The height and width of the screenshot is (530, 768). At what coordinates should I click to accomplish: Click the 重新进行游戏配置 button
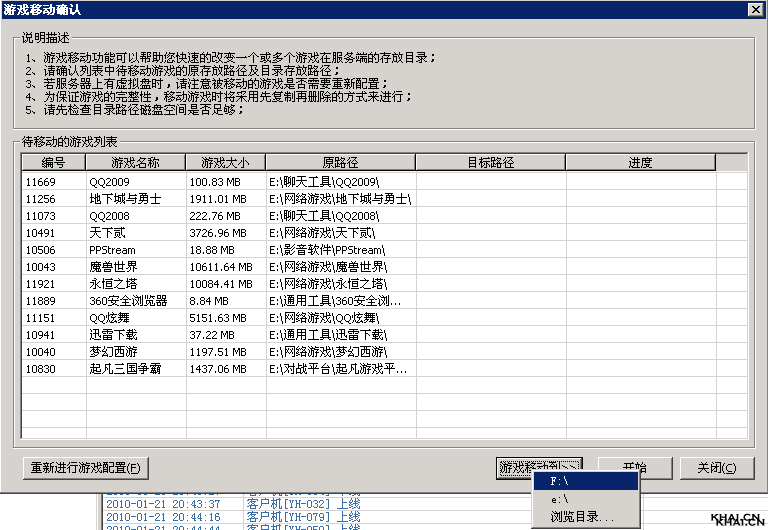point(87,468)
